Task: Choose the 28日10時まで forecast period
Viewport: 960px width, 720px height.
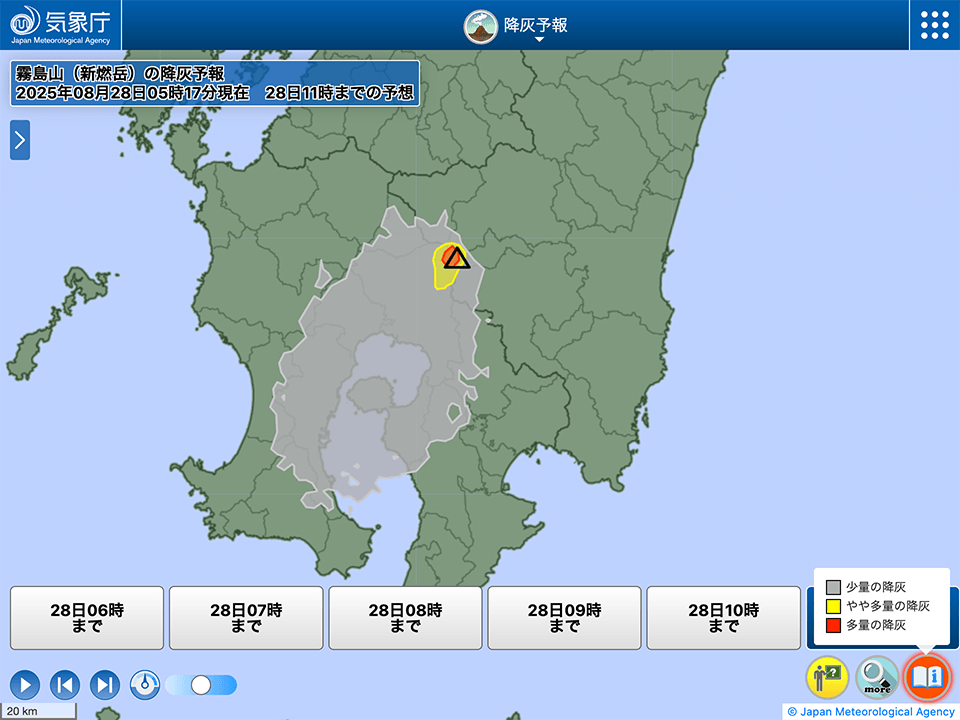Action: click(x=723, y=618)
